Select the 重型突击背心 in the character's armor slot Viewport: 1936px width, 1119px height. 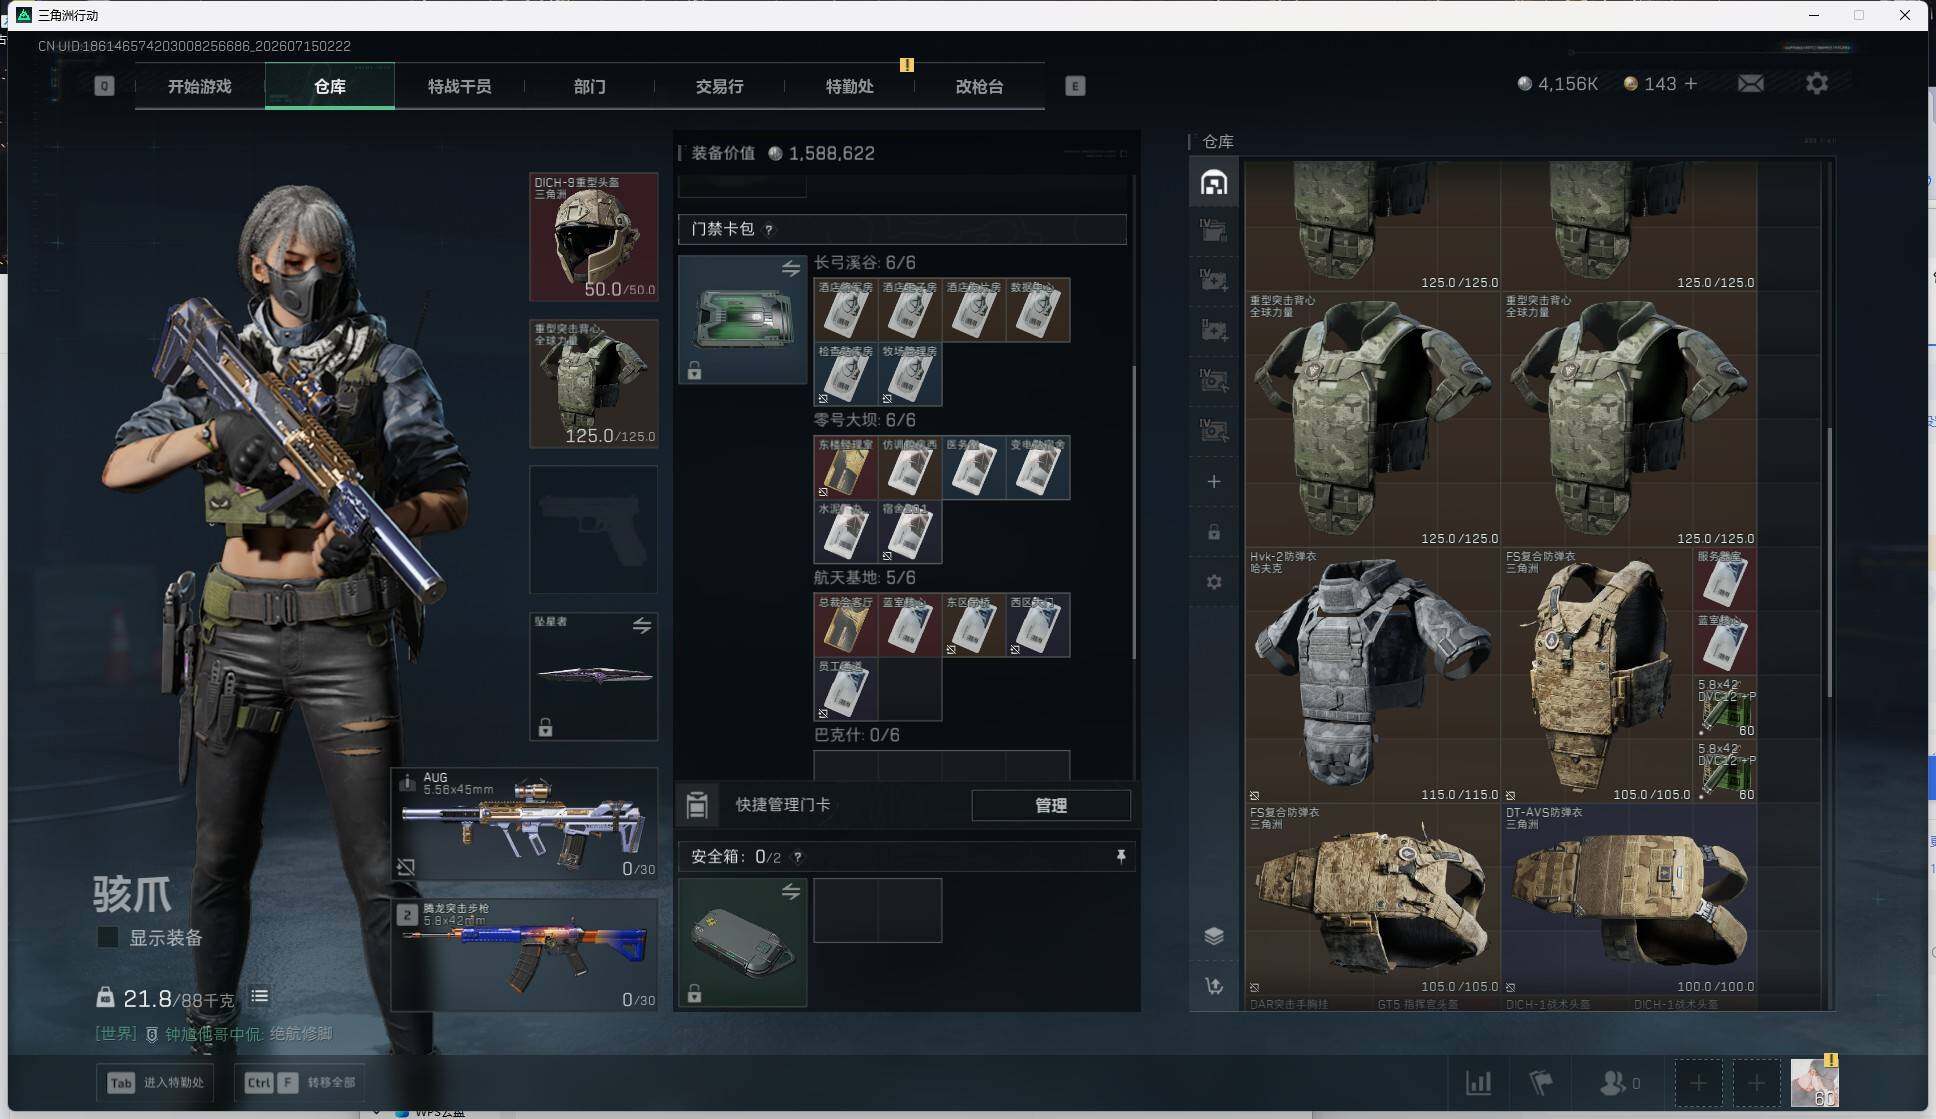click(594, 384)
